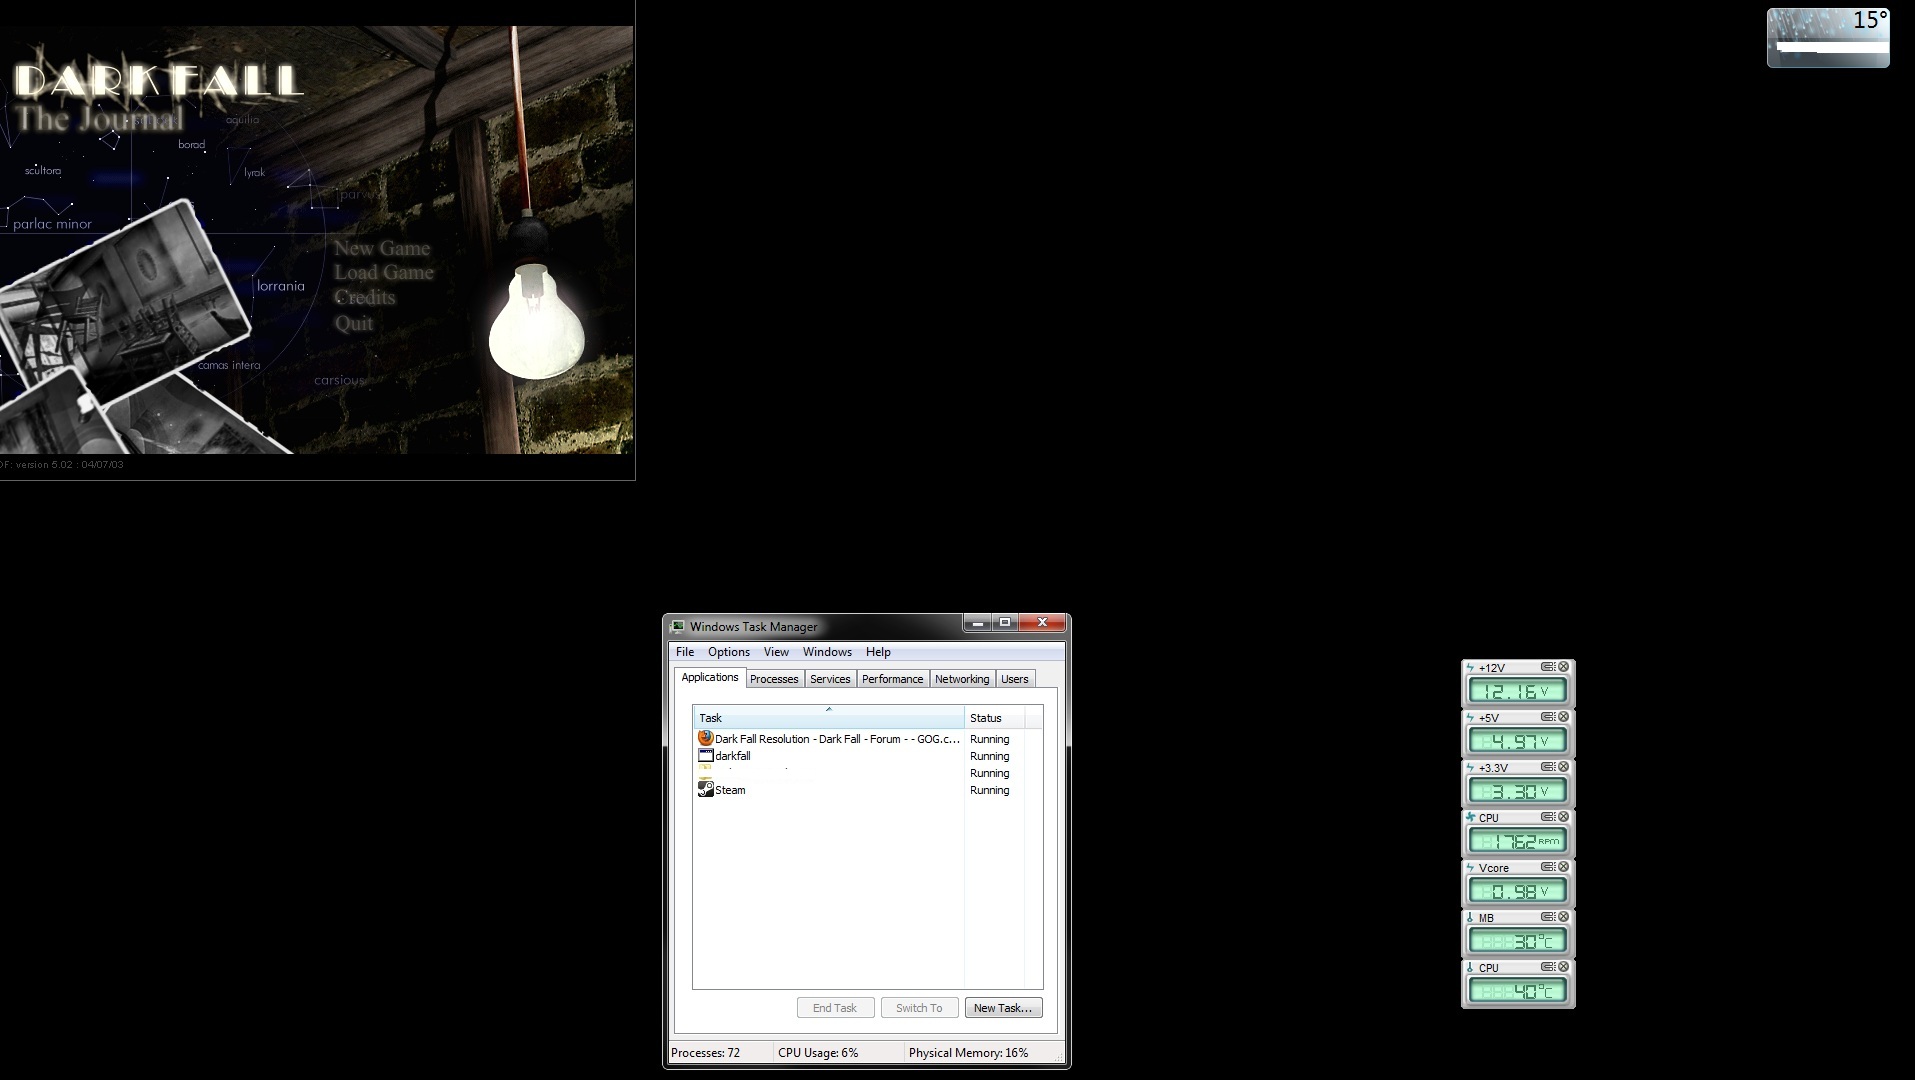Click the 1762 RPM fan speed display
The image size is (1915, 1080).
click(x=1518, y=840)
